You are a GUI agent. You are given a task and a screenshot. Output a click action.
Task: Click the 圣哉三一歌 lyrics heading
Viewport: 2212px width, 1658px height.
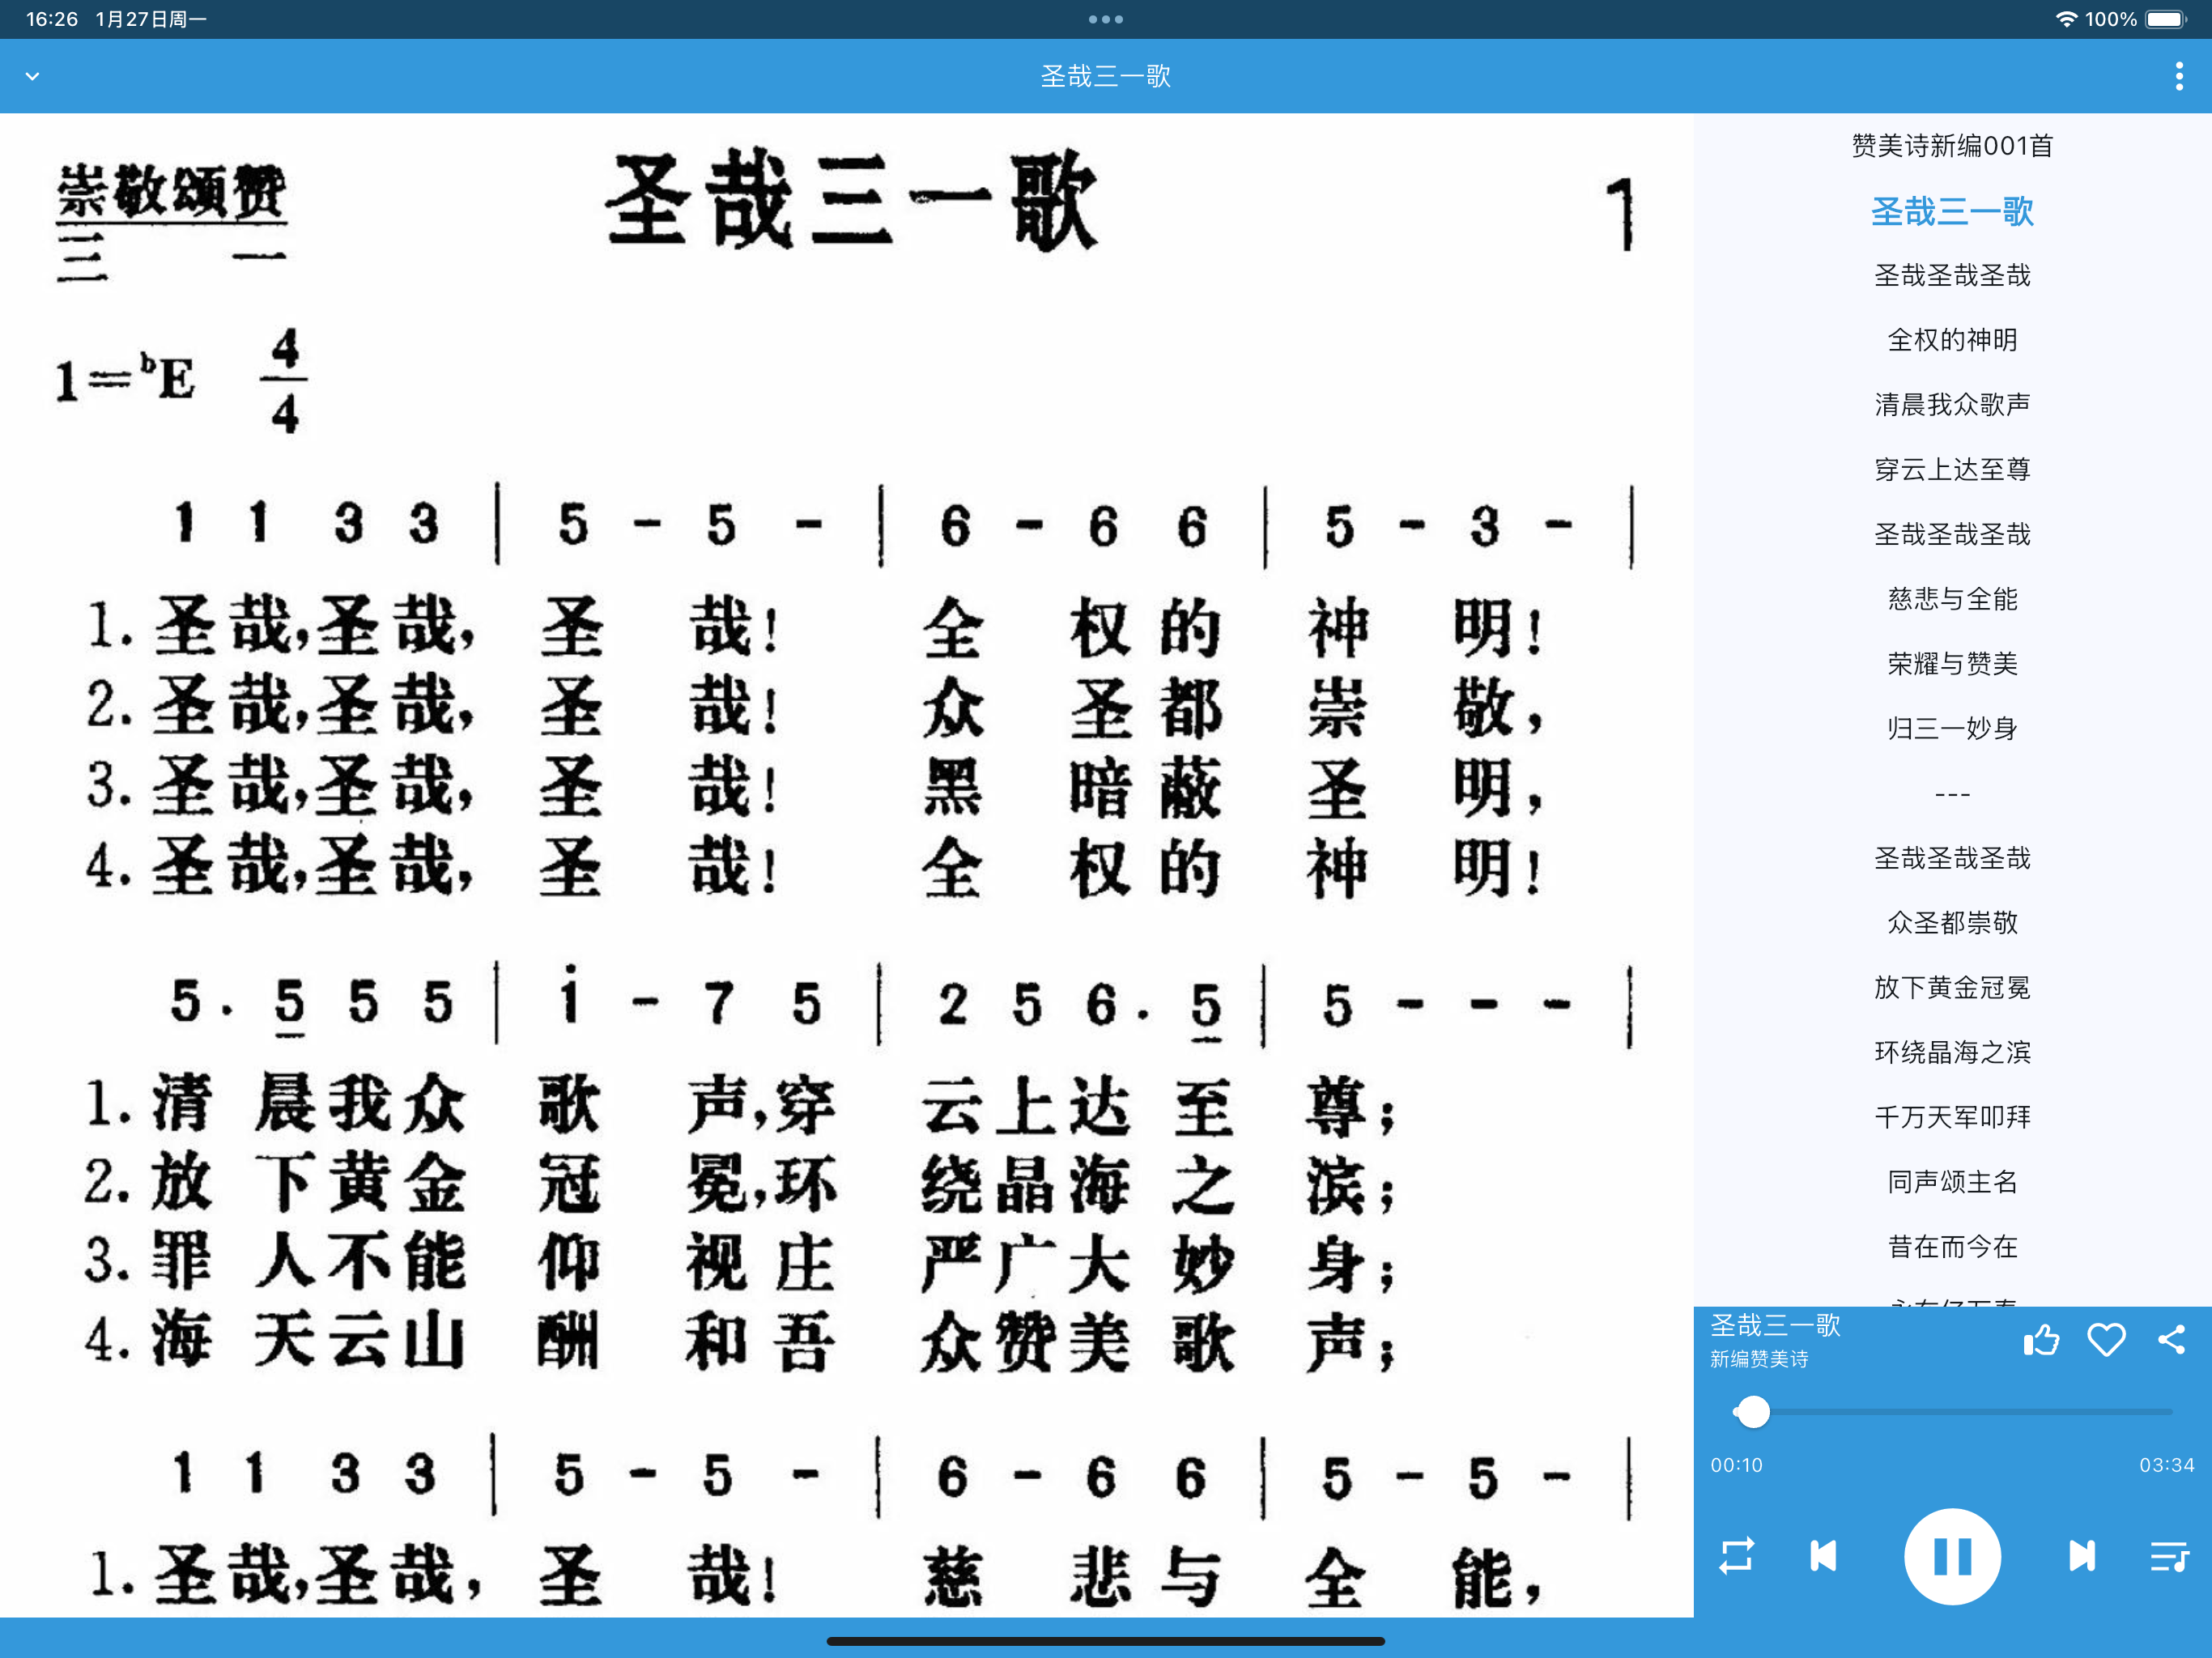[x=1952, y=211]
